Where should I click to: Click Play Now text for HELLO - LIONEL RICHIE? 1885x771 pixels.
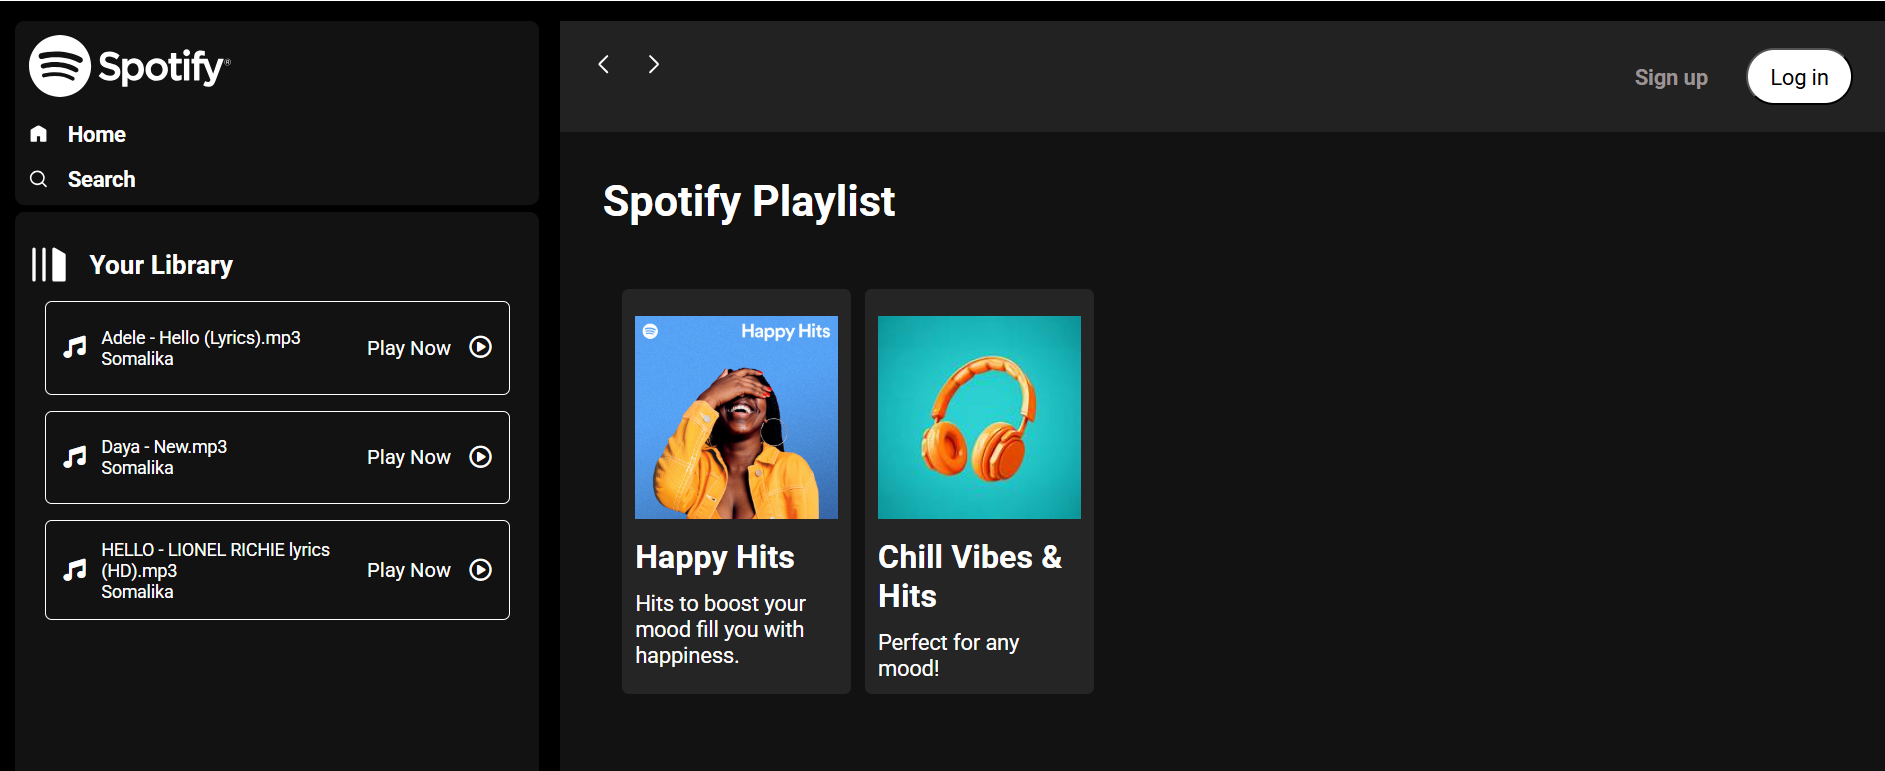coord(409,570)
